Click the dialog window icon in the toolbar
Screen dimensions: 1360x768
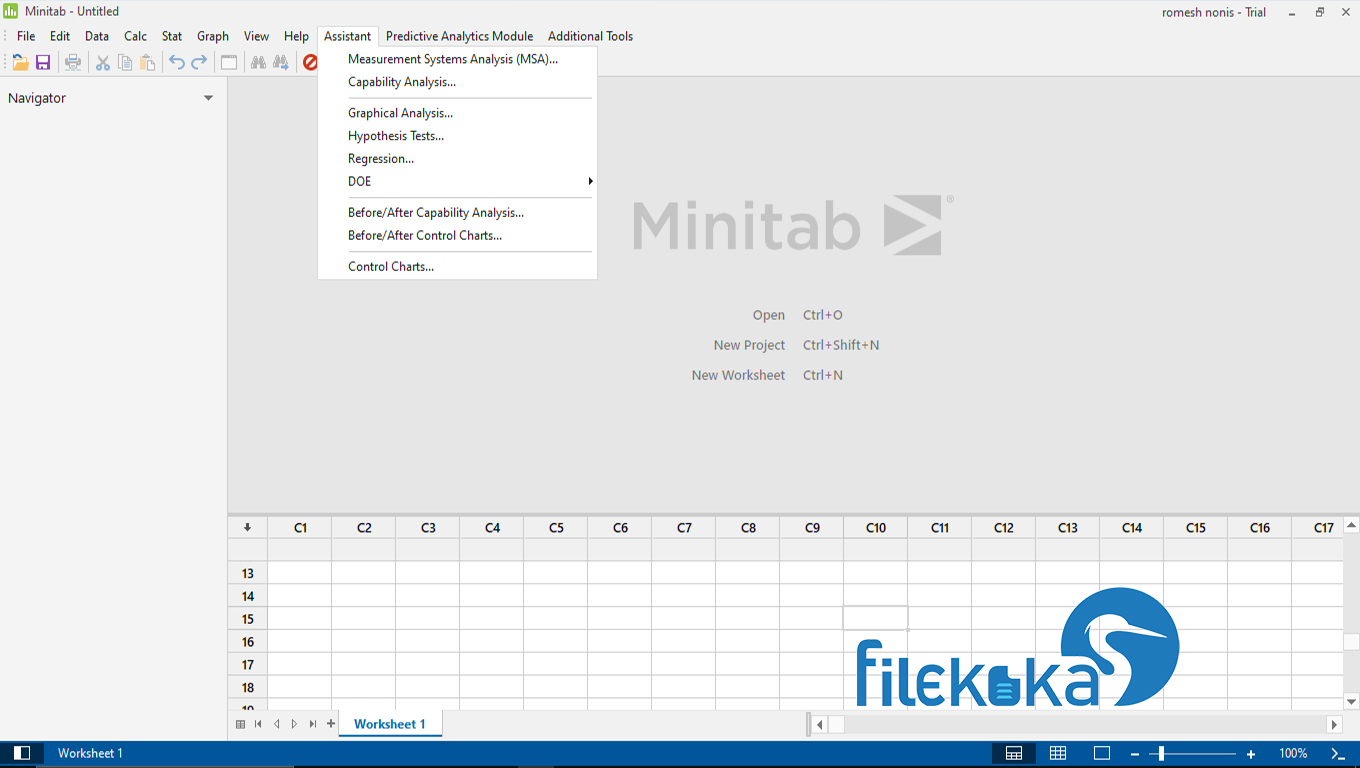[x=229, y=62]
